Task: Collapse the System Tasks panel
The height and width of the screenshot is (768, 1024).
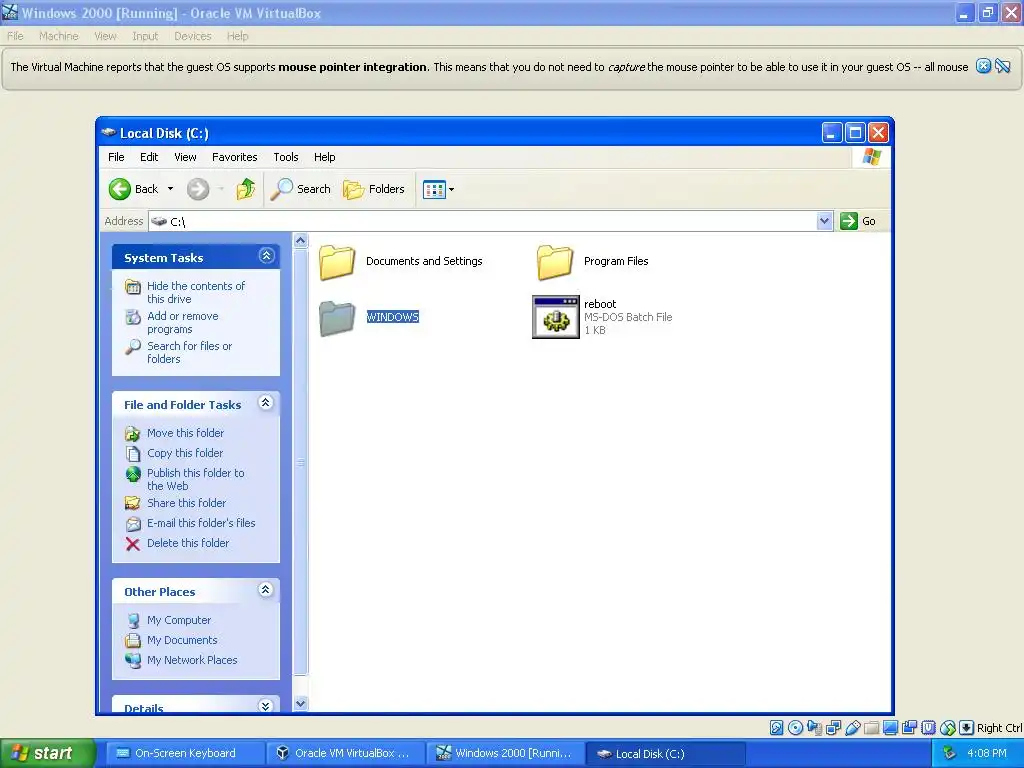Action: point(266,255)
